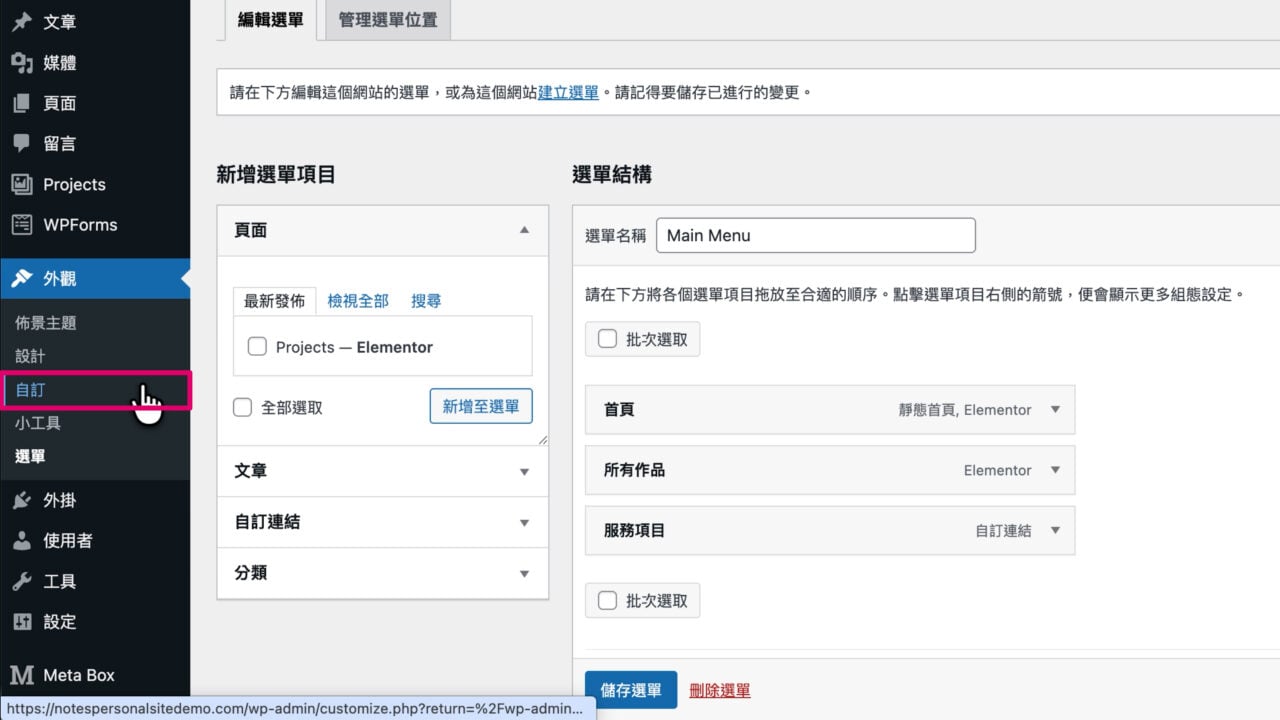Open 小工具 submenu item

tap(38, 423)
